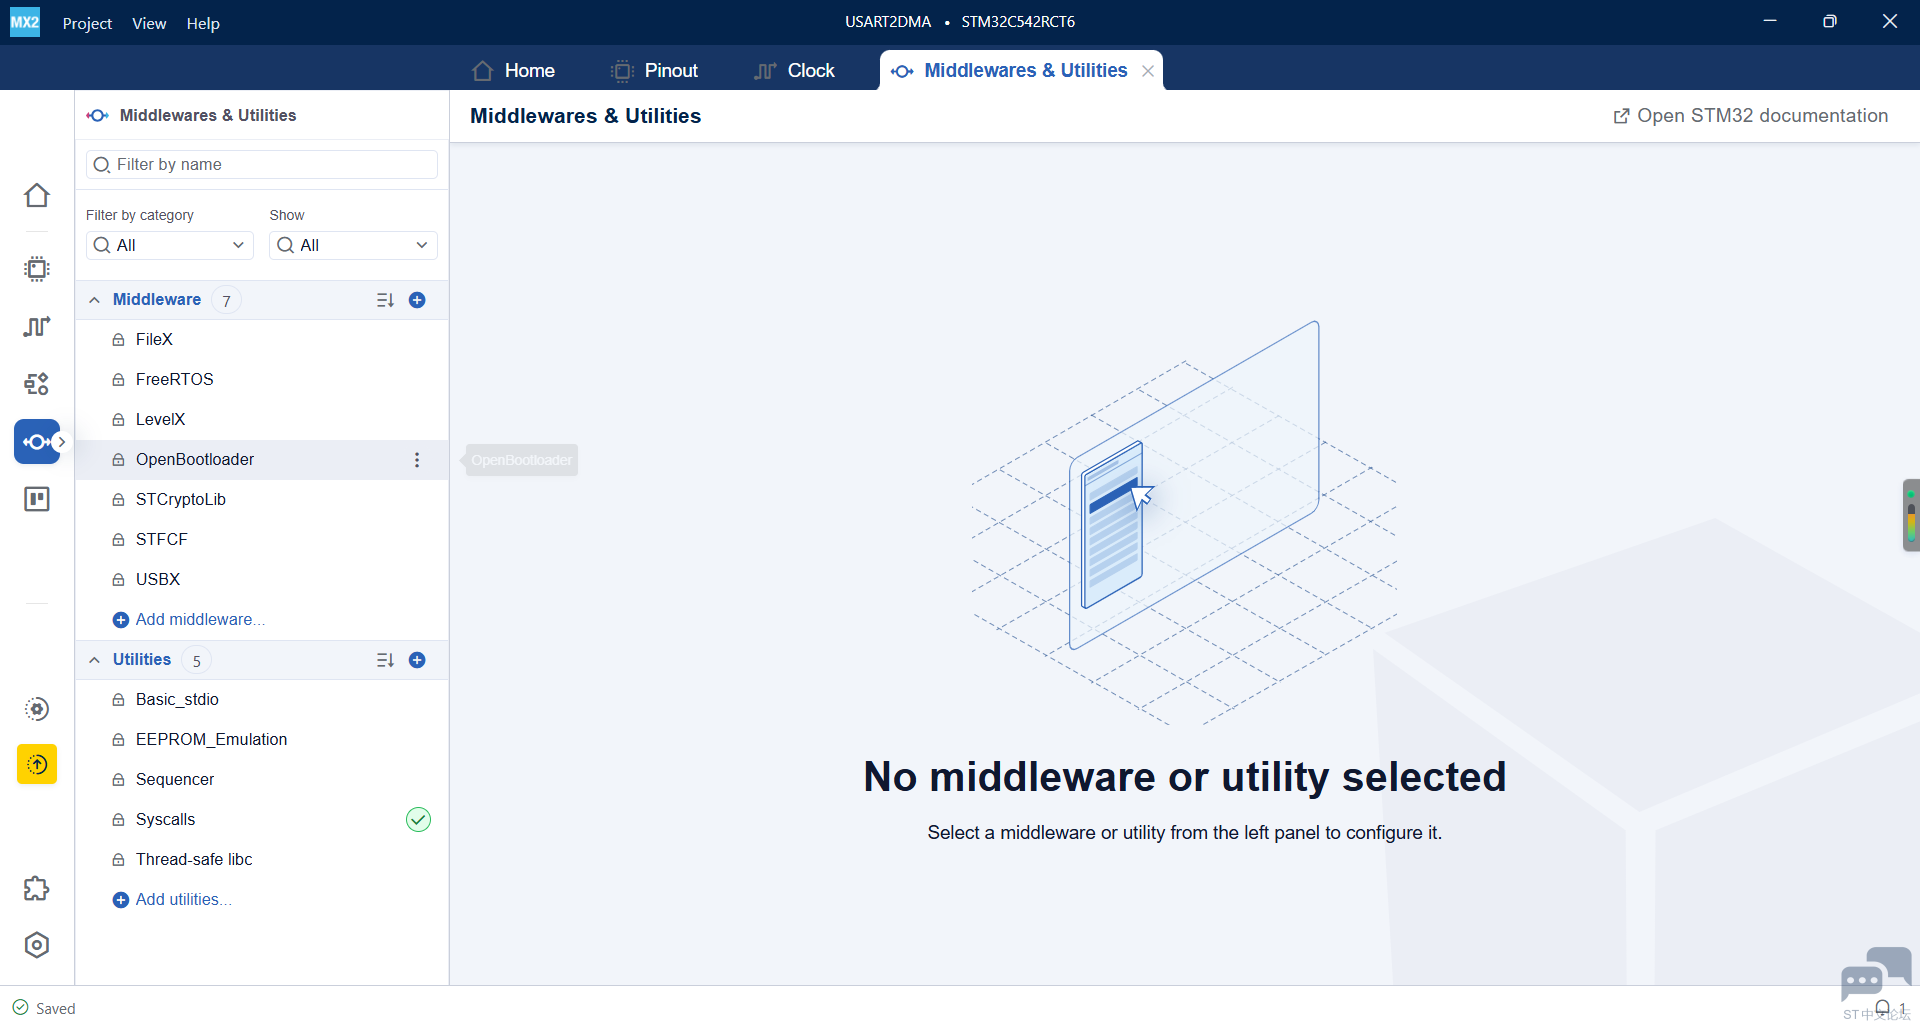Click the yellow update icon in sidebar
Image resolution: width=1920 pixels, height=1030 pixels.
click(x=37, y=764)
